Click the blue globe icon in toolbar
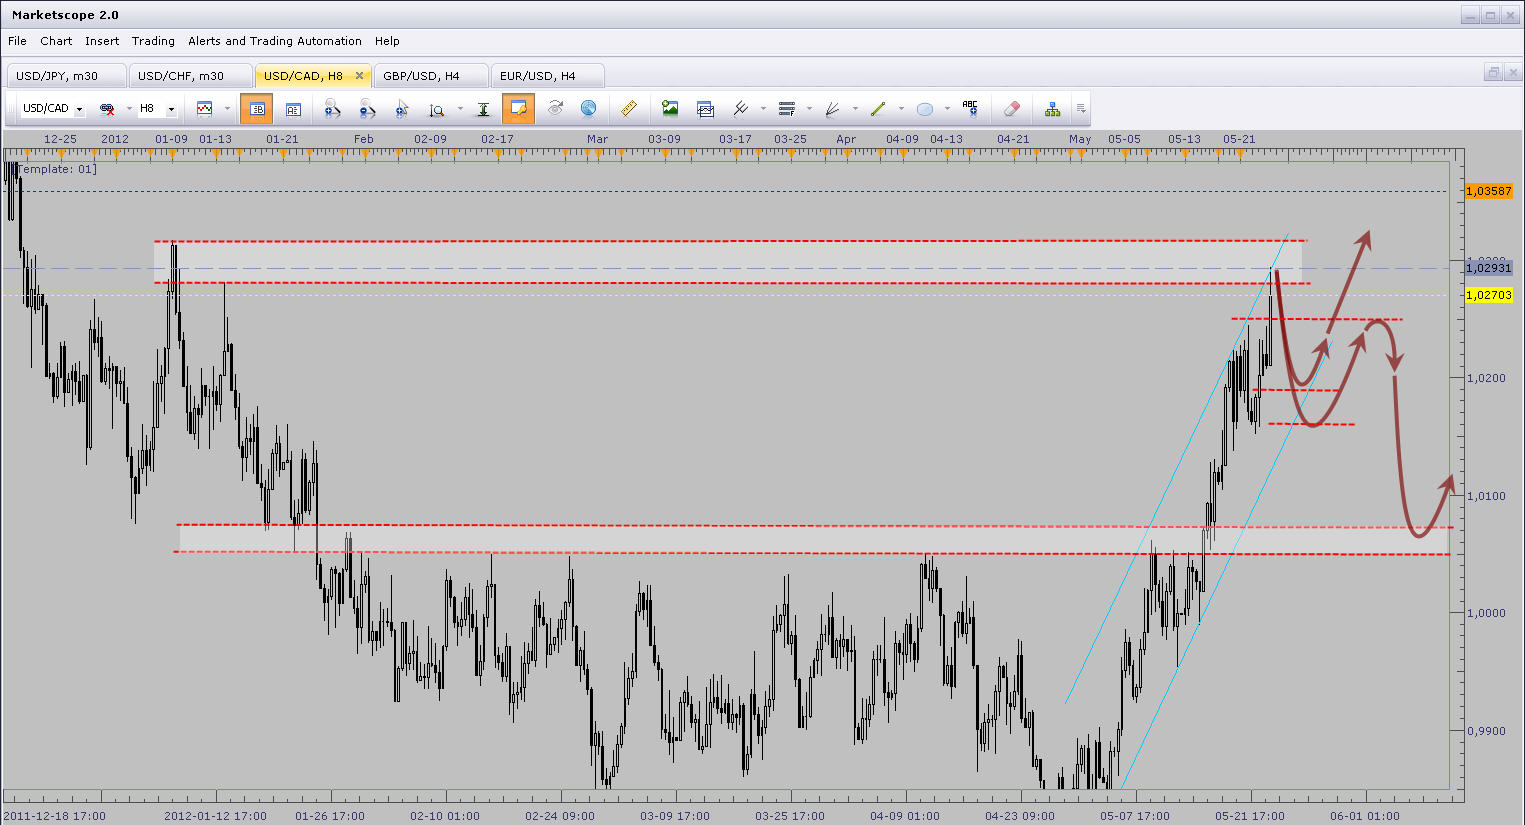This screenshot has height=825, width=1525. (588, 109)
